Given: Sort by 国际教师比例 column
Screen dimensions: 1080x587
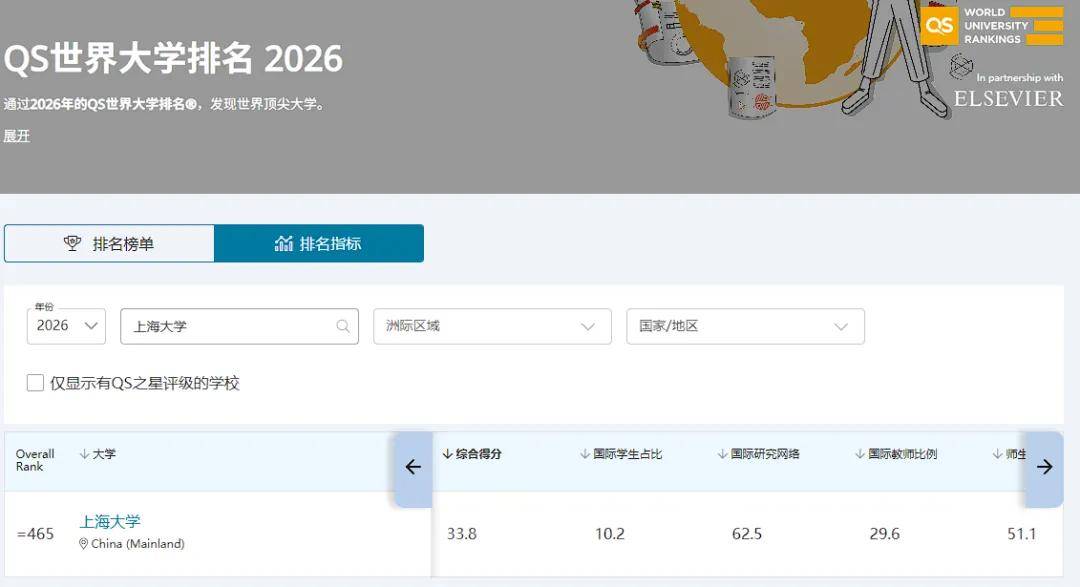Looking at the screenshot, I should point(896,454).
